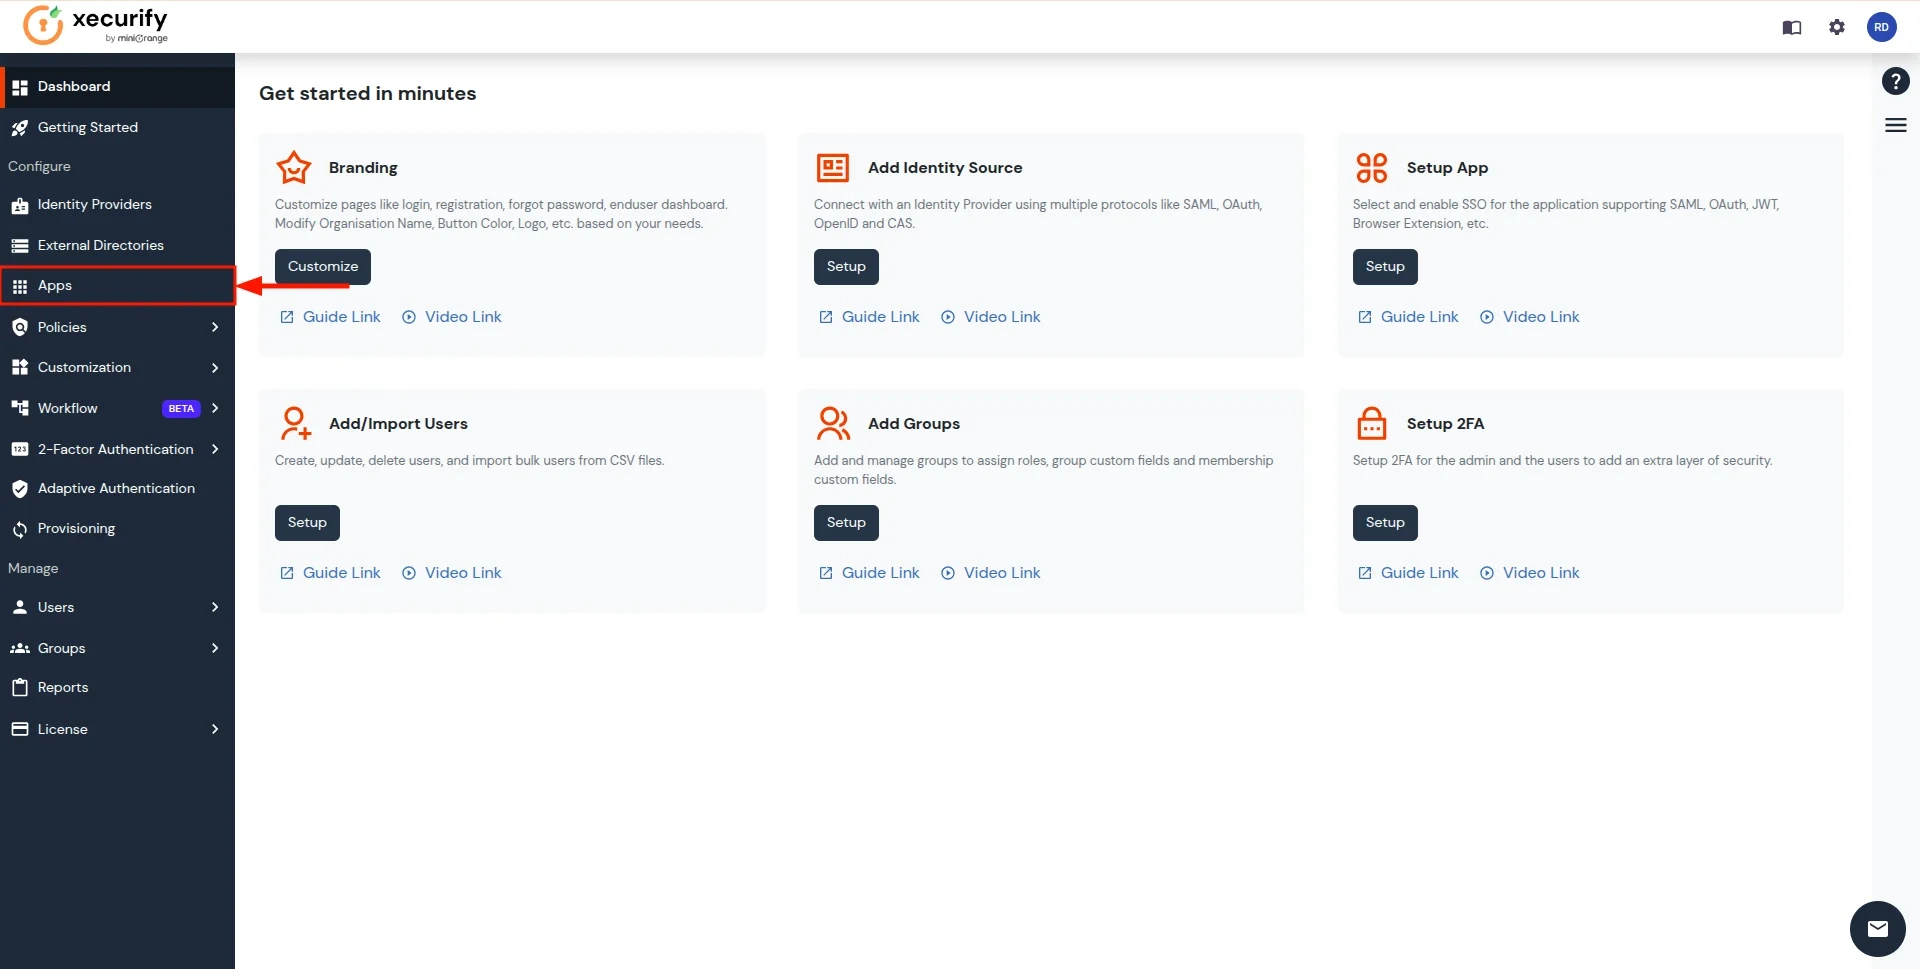The height and width of the screenshot is (969, 1920).
Task: Click the Branding star icon
Action: pos(293,168)
